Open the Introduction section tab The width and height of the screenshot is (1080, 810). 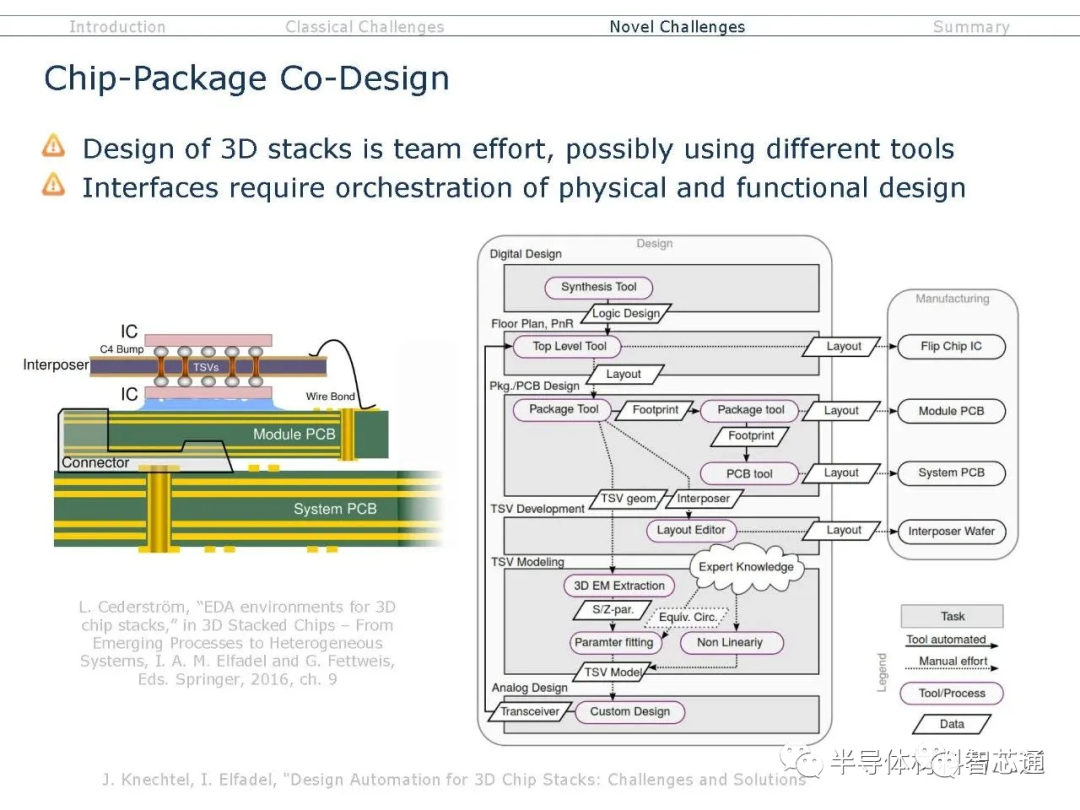pos(117,27)
